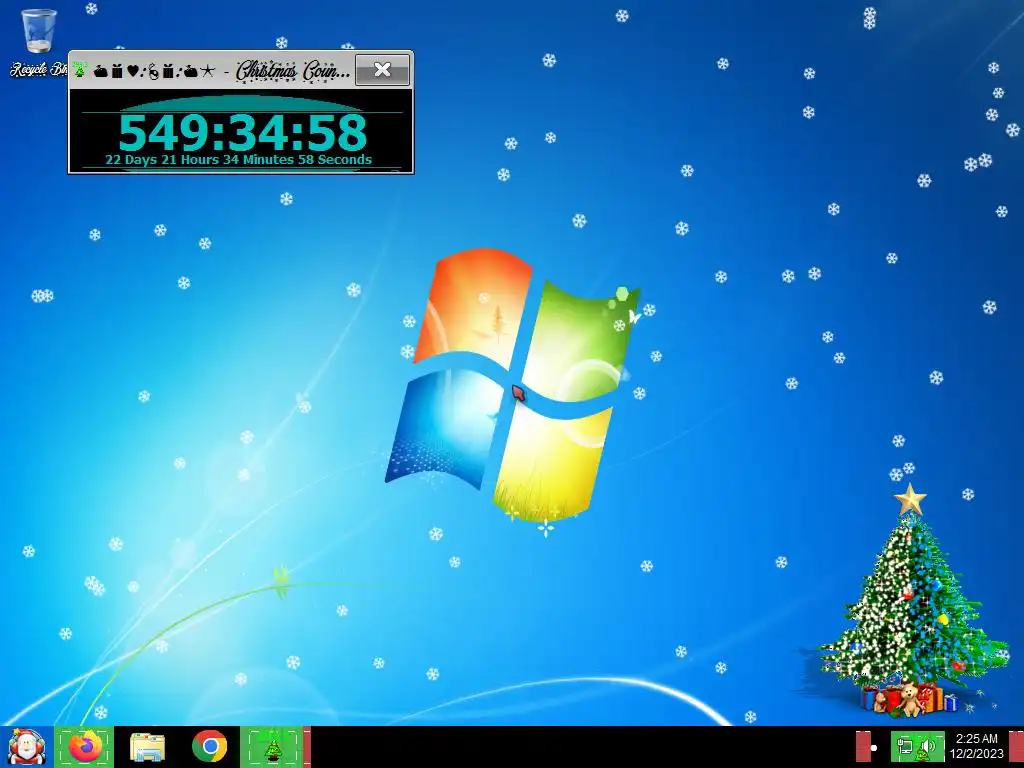Click the 549:34:58 countdown timer display
Viewport: 1024px width, 768px height.
click(x=242, y=133)
